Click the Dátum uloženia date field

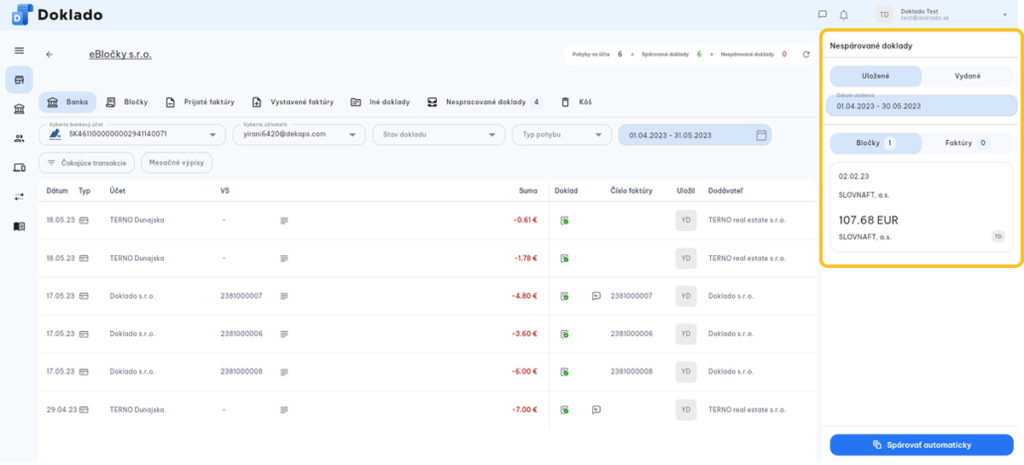(x=921, y=106)
